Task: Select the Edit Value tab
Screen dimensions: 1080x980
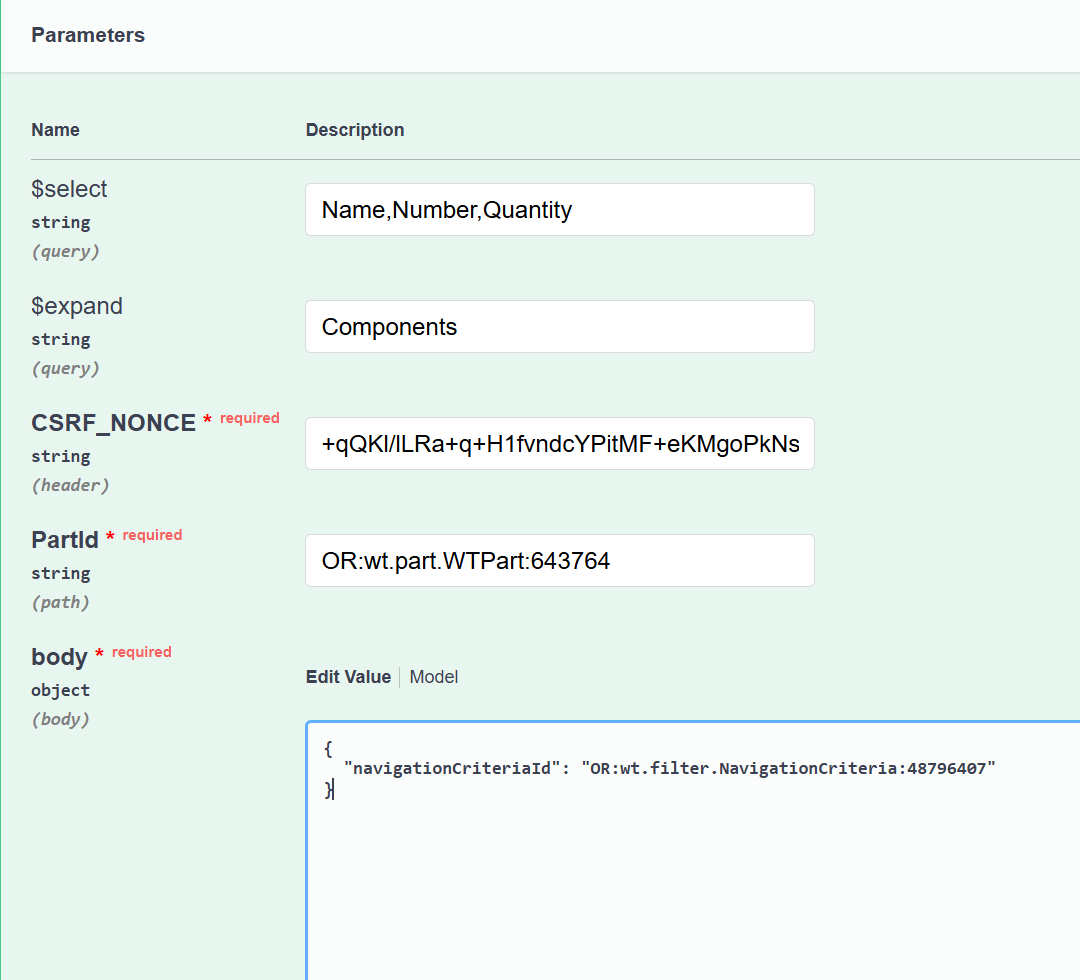Action: point(348,677)
